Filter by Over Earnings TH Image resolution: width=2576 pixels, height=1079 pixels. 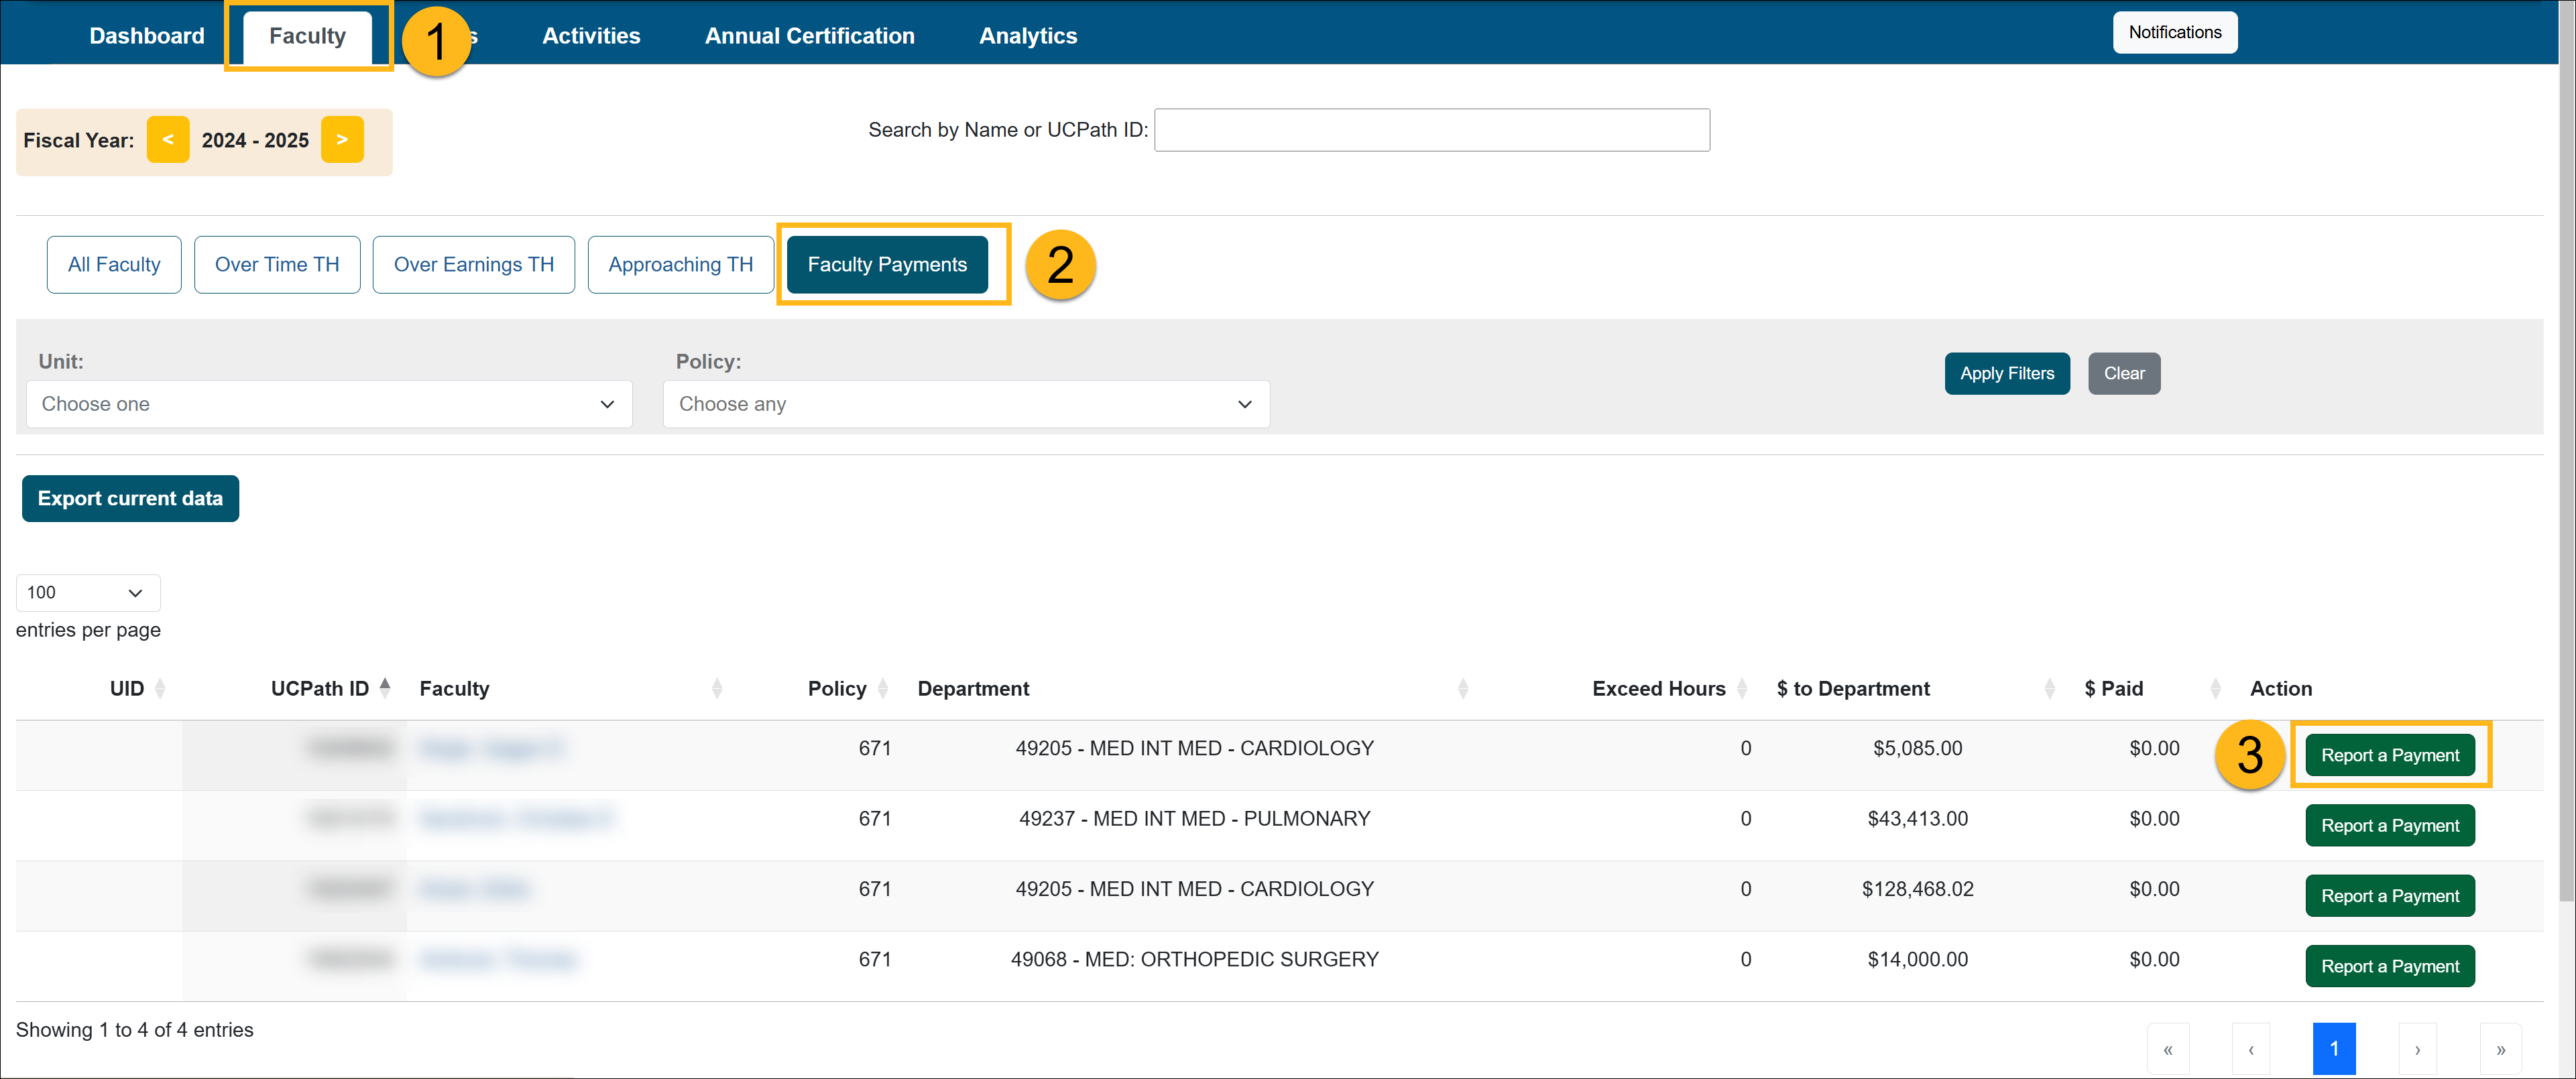coord(473,265)
